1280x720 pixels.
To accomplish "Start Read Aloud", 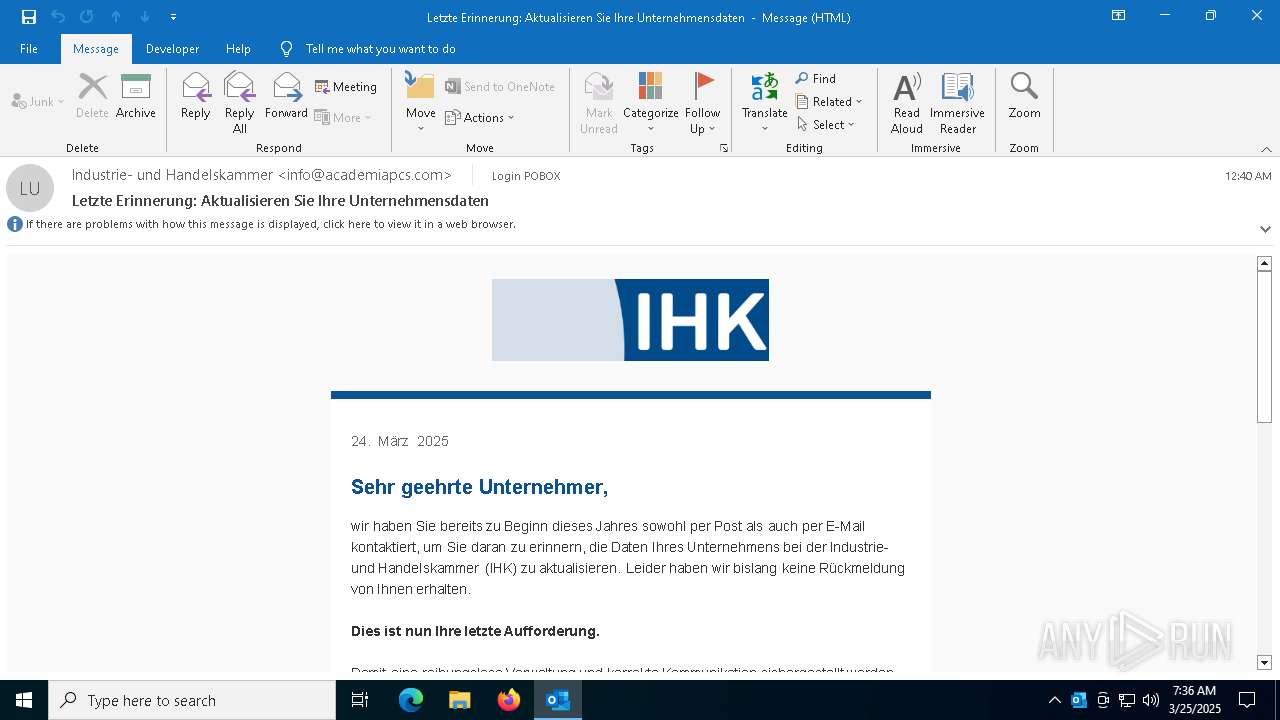I will pos(907,103).
